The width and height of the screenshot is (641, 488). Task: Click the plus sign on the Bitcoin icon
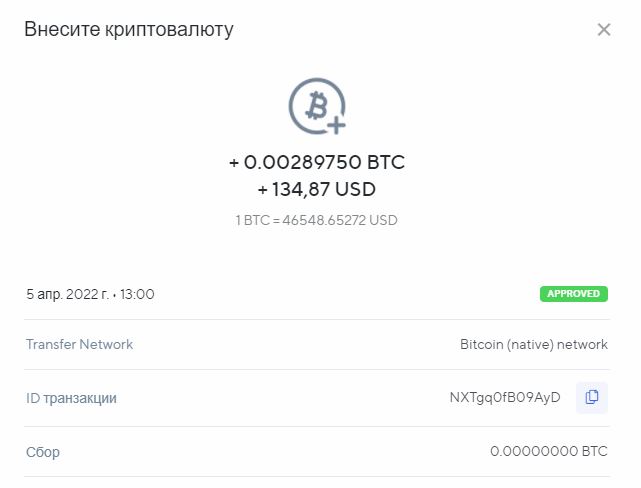point(336,124)
